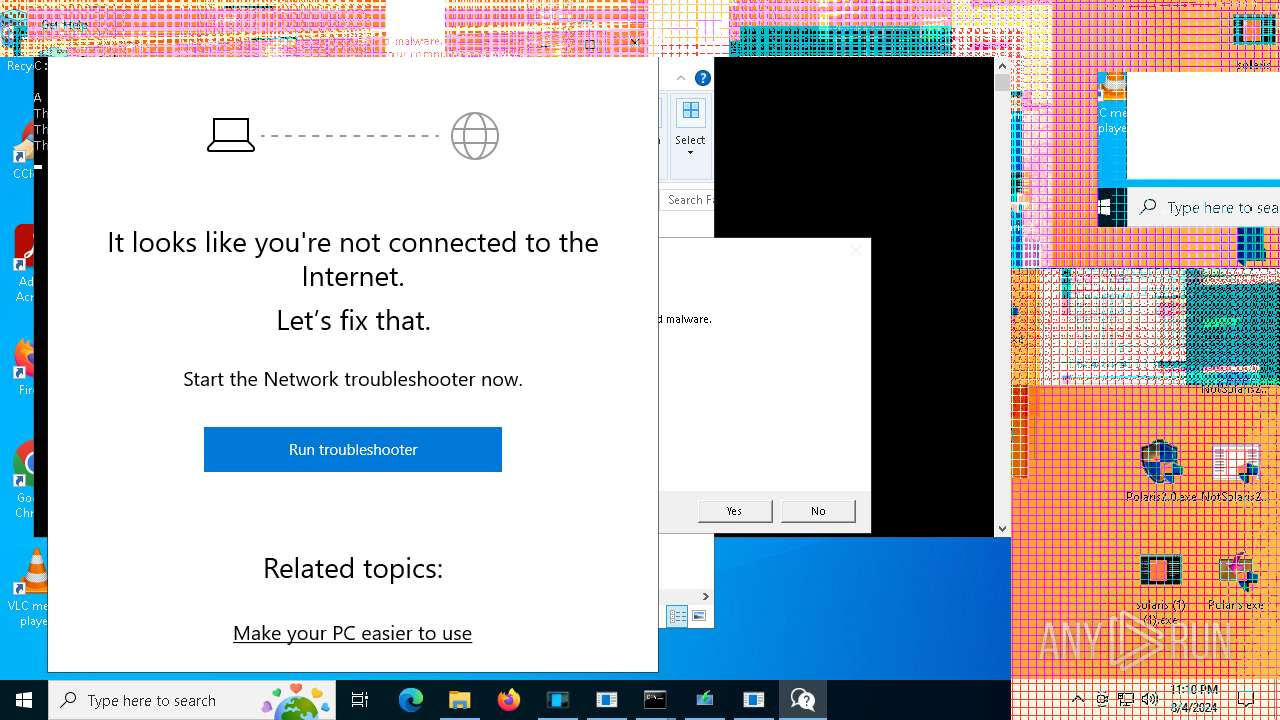Image resolution: width=1280 pixels, height=720 pixels.
Task: Open the Windows Start menu
Action: pyautogui.click(x=24, y=700)
